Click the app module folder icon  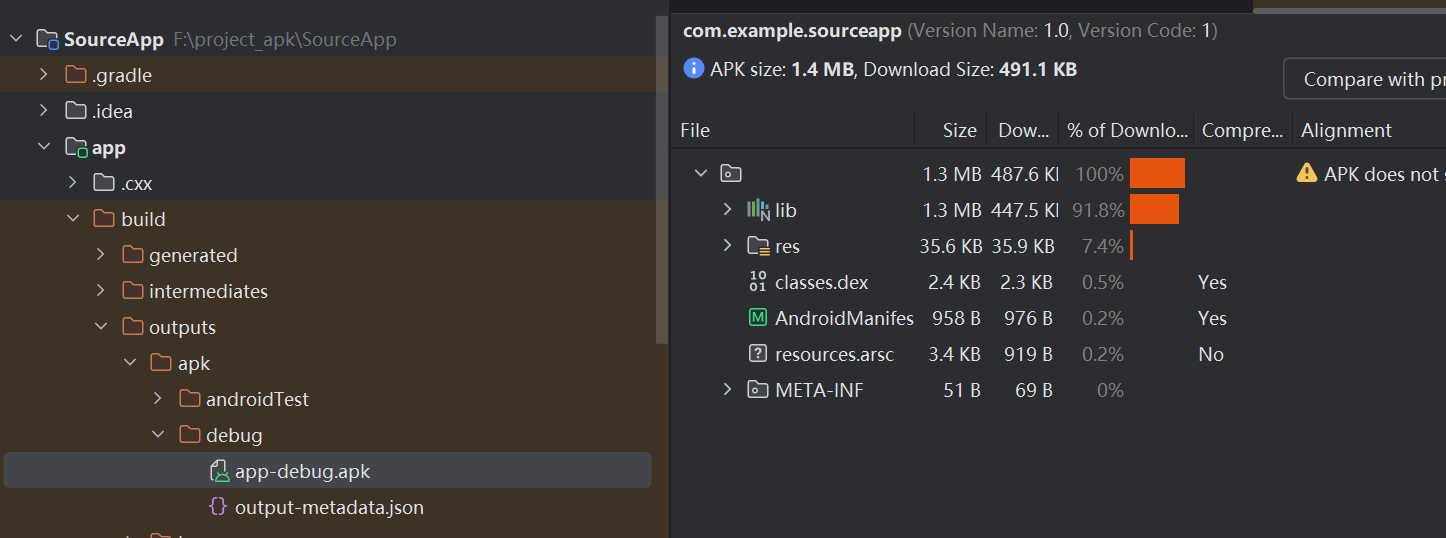tap(76, 147)
